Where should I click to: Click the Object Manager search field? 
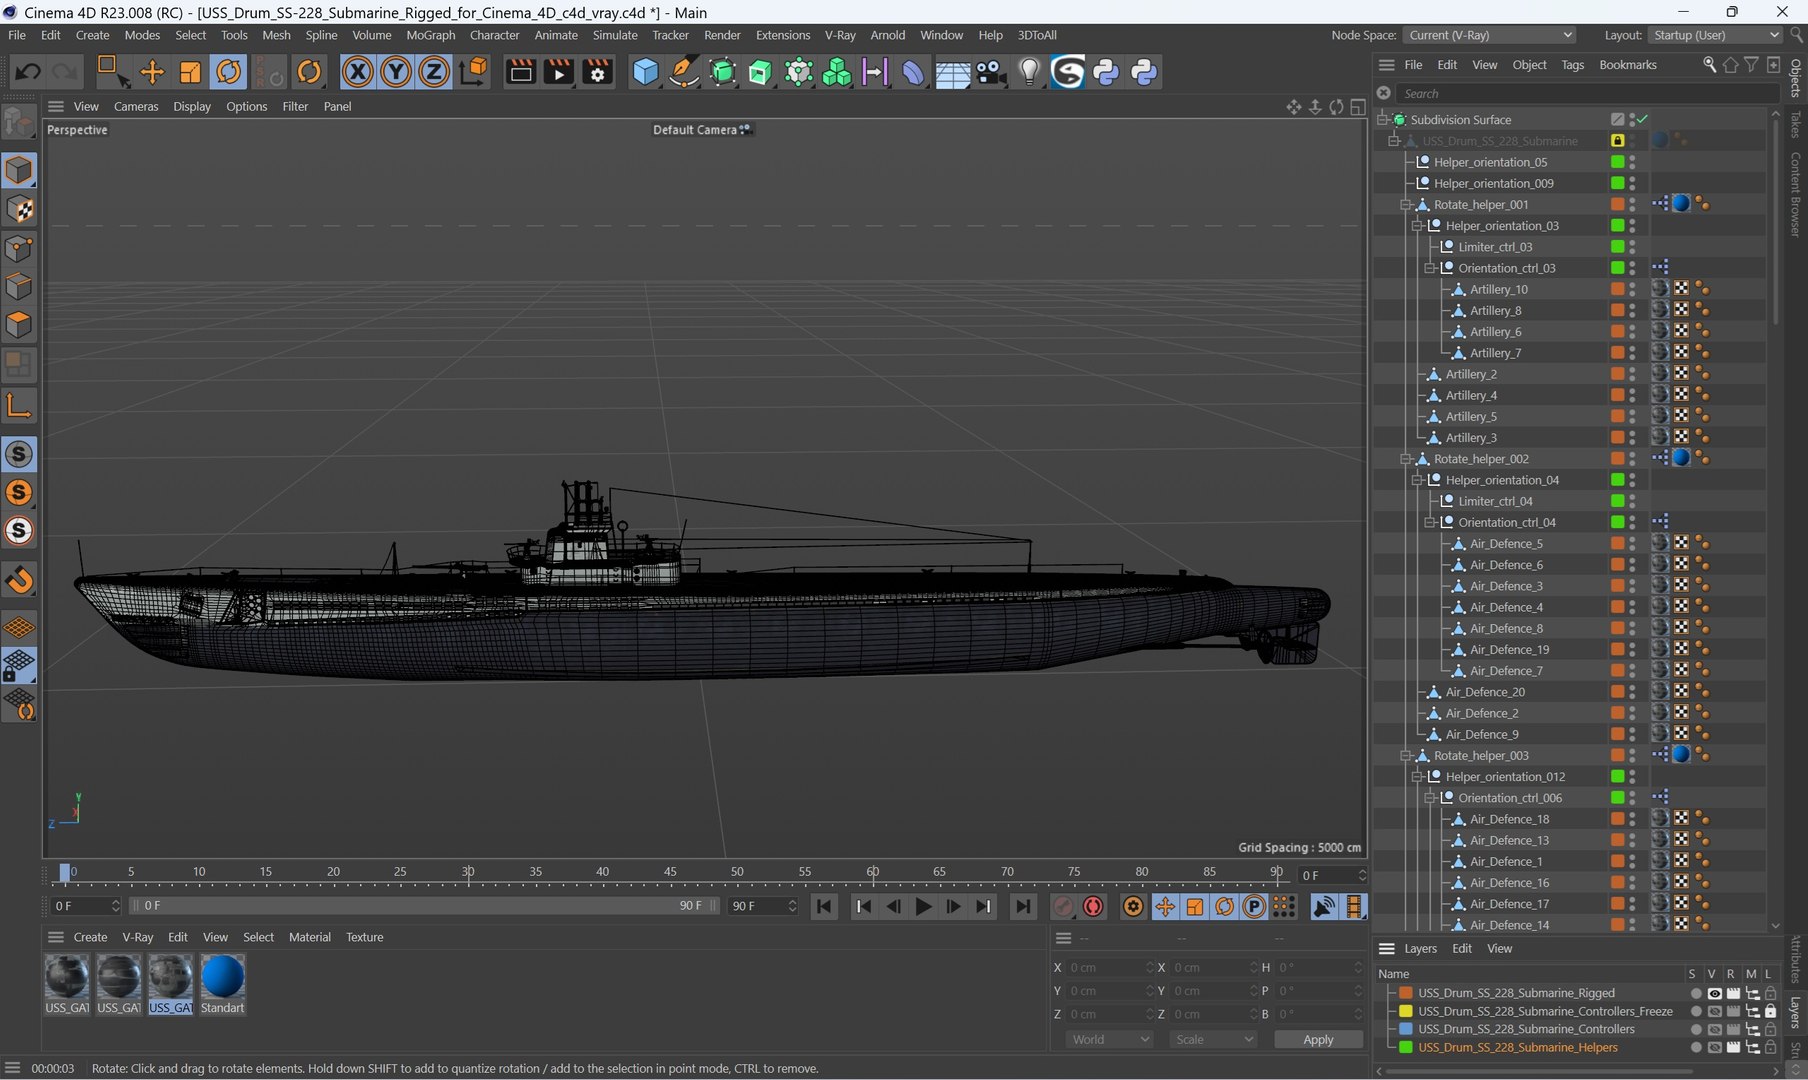(1585, 93)
